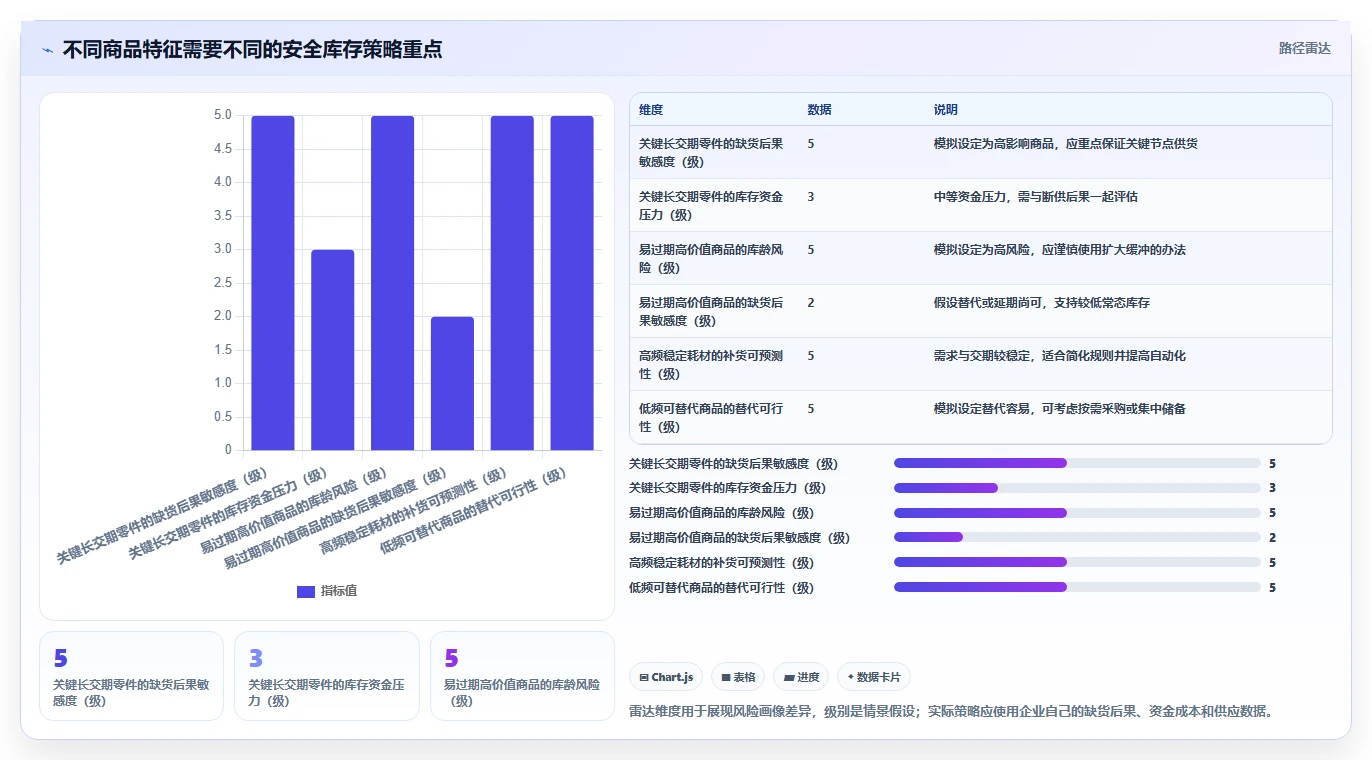Toggle the 指标值 legend entry under the chart
Screen dimensions: 1372x760
[327, 591]
